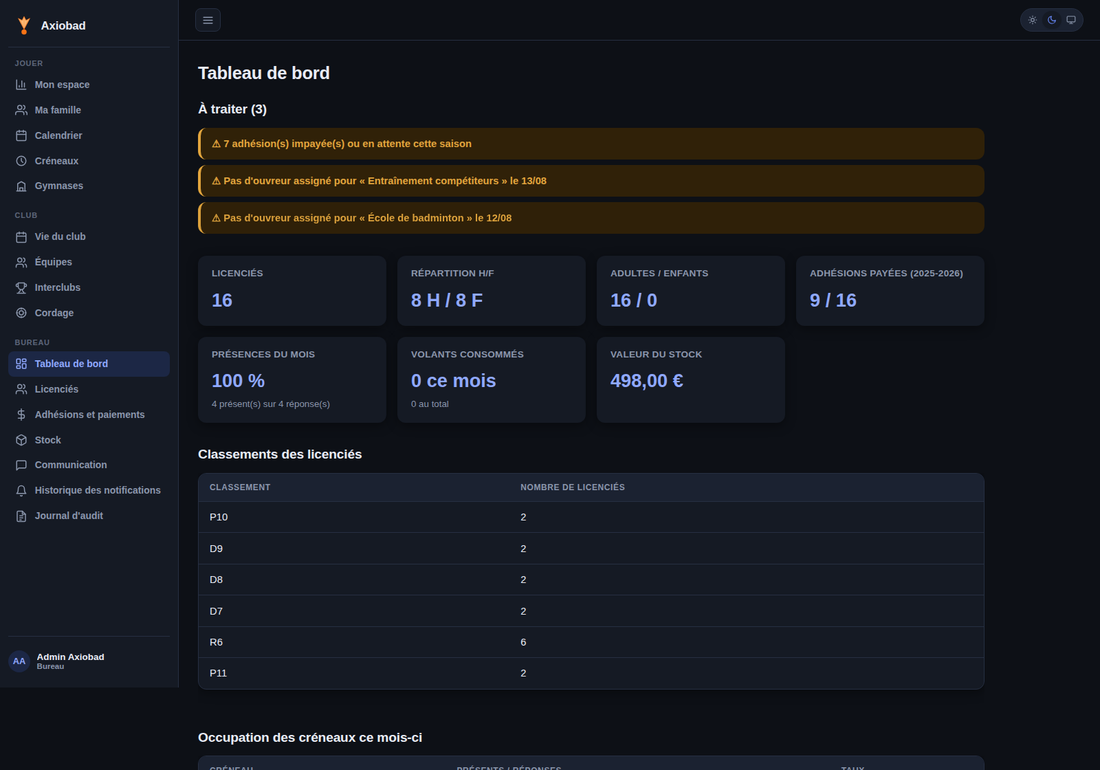Viewport: 1100px width, 770px height.
Task: Click Volants consommés value 0 ce mois
Action: tap(453, 381)
